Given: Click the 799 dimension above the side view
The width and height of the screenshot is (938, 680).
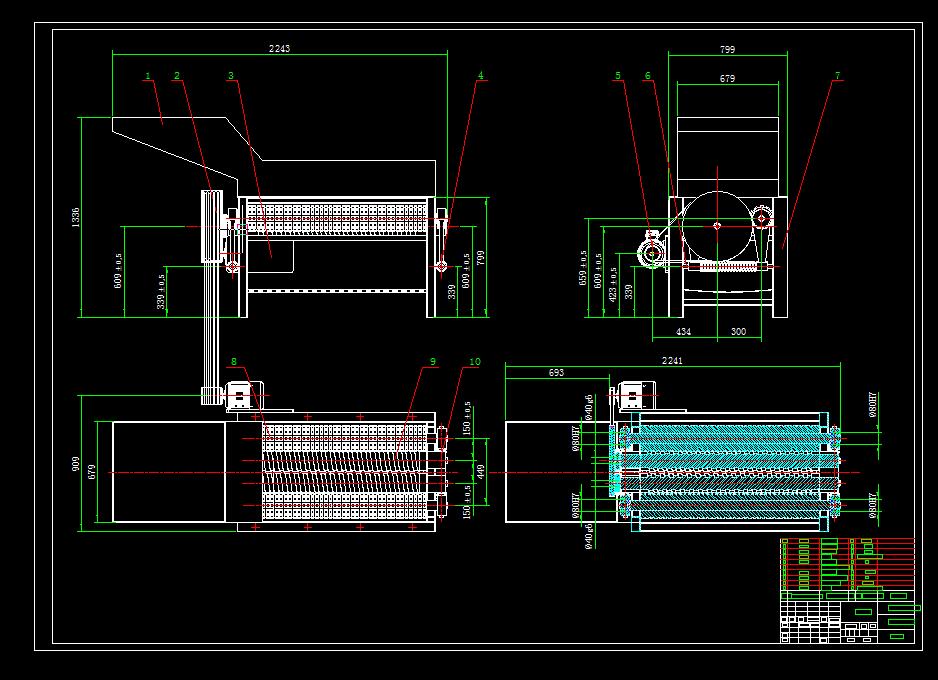Looking at the screenshot, I should pos(730,46).
